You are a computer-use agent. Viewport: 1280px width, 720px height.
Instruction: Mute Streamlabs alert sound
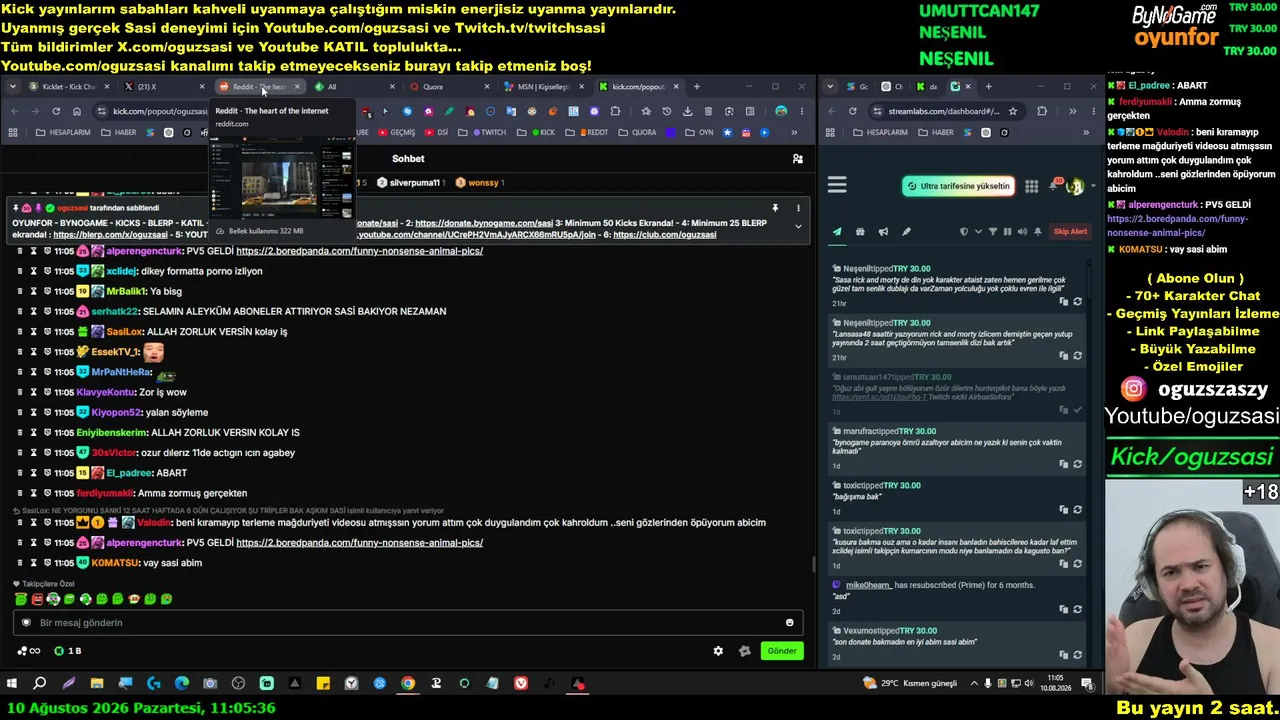coord(1021,232)
